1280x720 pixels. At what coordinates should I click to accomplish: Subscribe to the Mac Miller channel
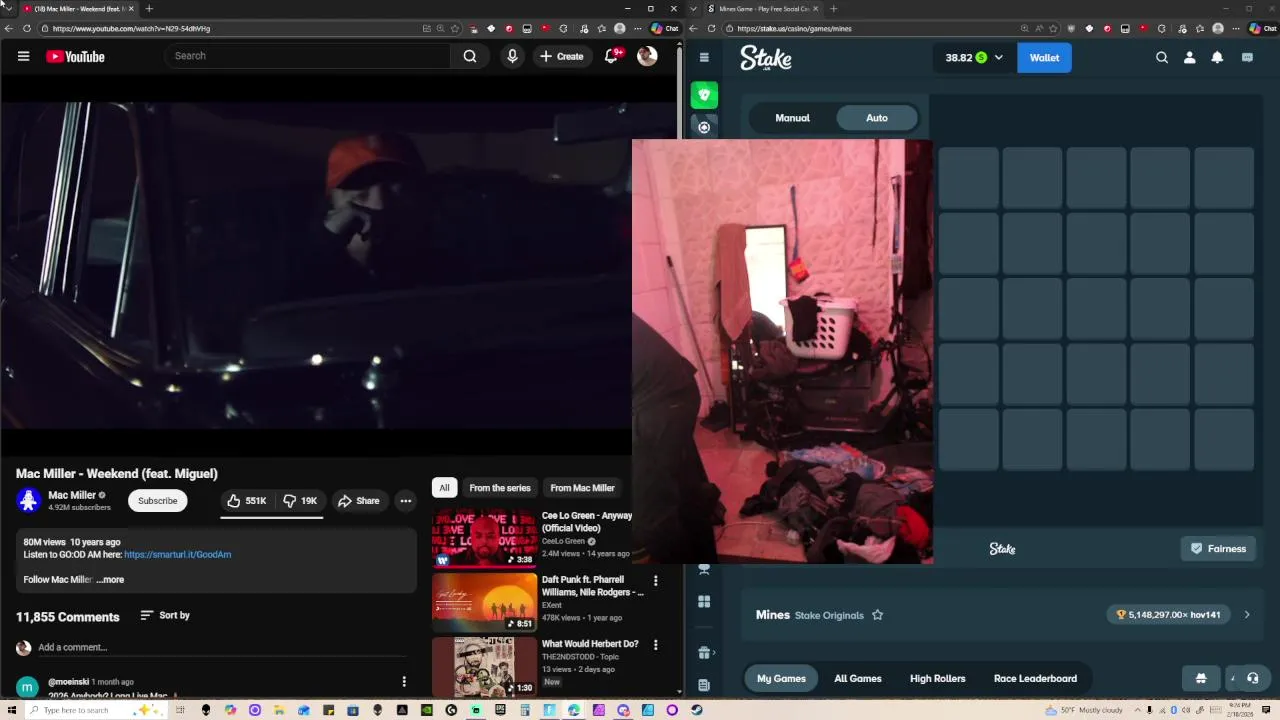click(157, 500)
